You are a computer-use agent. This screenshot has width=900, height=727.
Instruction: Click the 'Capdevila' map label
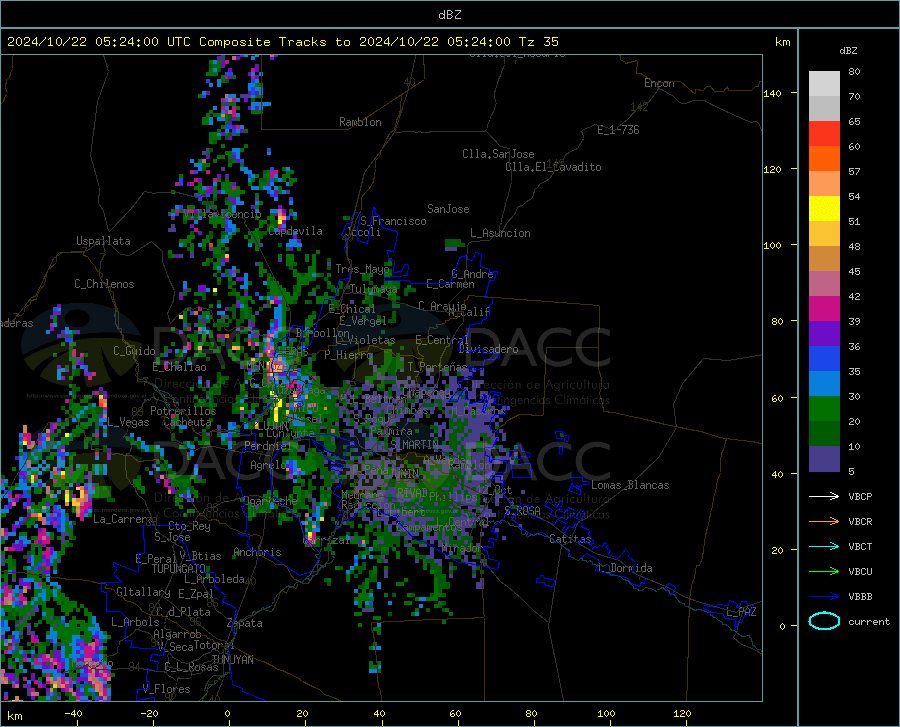point(295,231)
